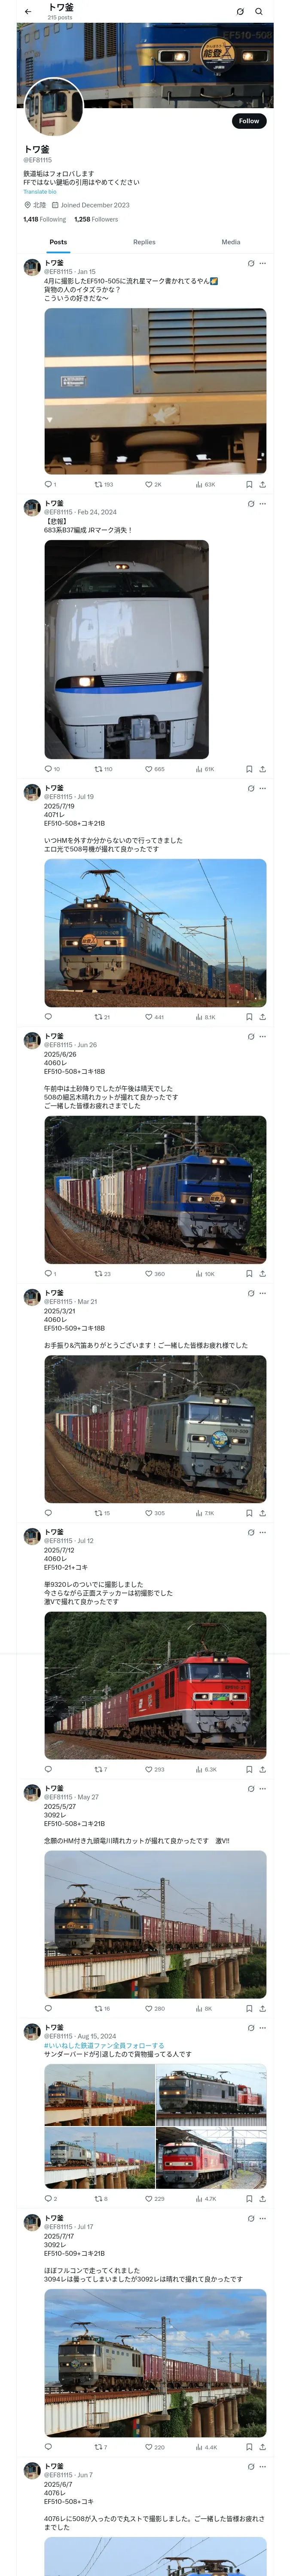Open more options on the Jan 15 post

pos(263,264)
